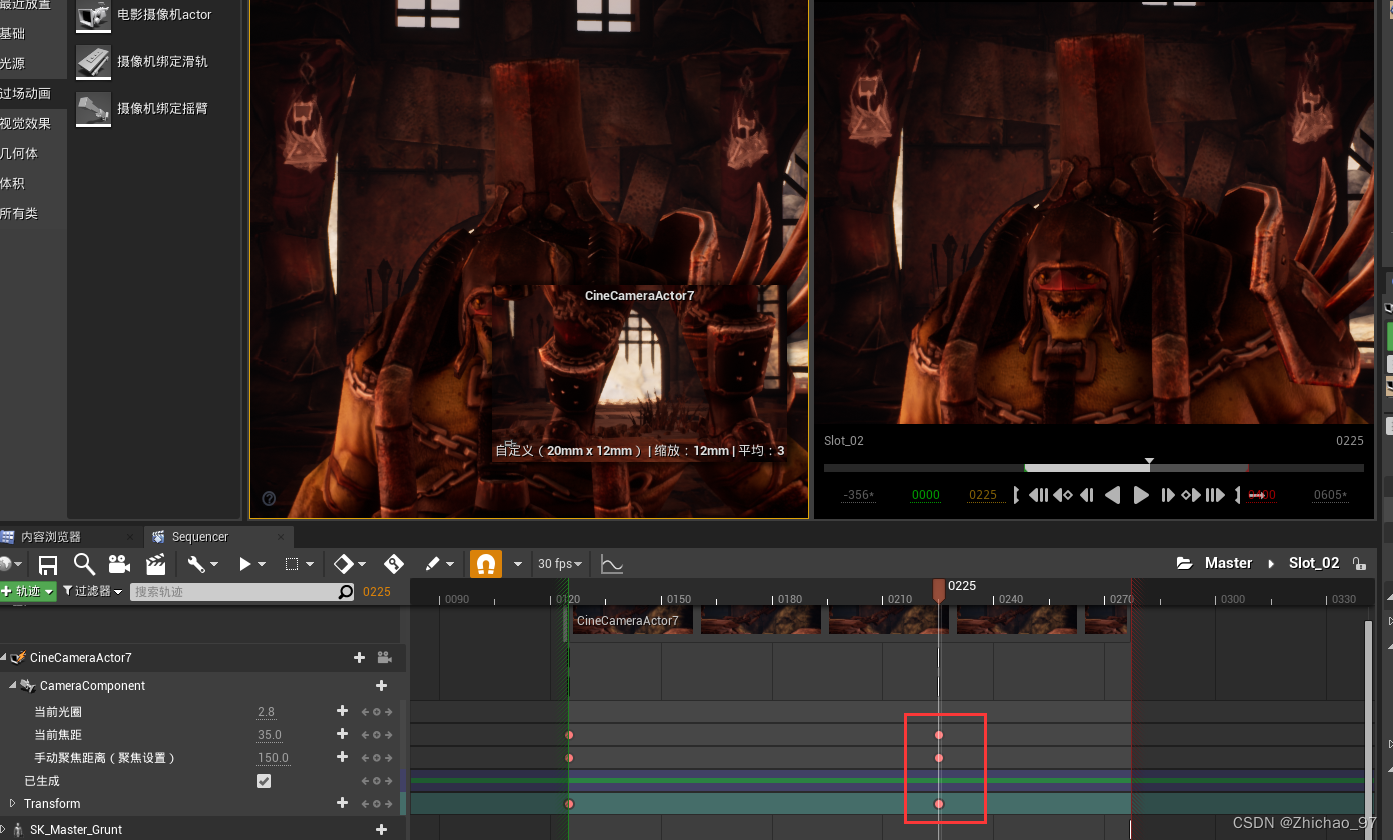Save the sequence with the floppy disk icon
The height and width of the screenshot is (840, 1393).
point(47,564)
